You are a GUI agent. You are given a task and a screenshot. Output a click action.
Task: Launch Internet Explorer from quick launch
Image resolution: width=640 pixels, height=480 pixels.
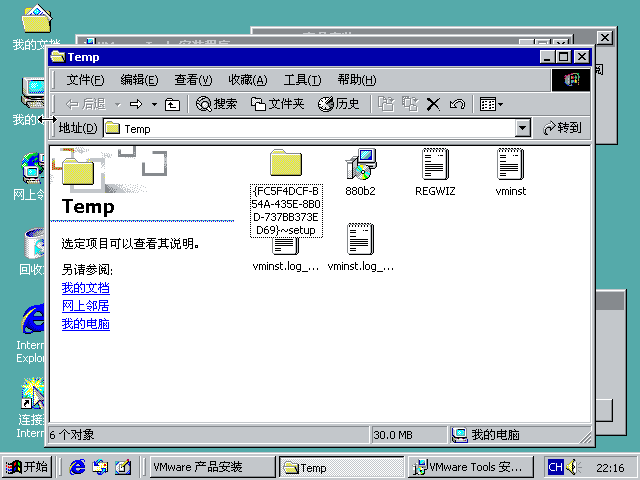(x=77, y=467)
